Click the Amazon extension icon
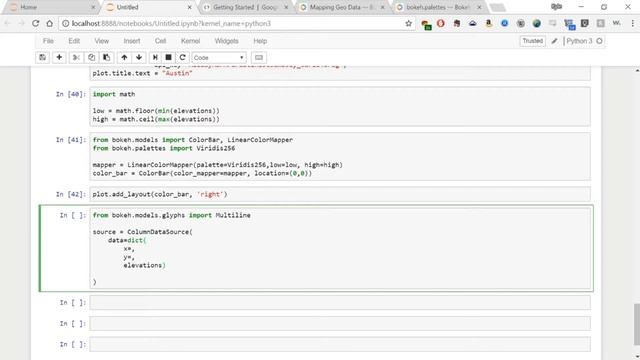This screenshot has height=360, width=640. point(489,24)
